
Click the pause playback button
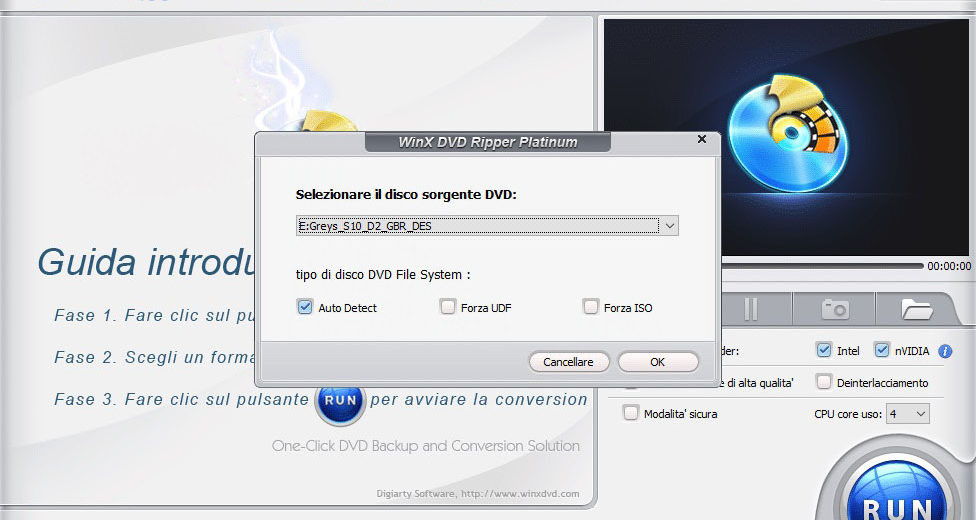[x=751, y=309]
